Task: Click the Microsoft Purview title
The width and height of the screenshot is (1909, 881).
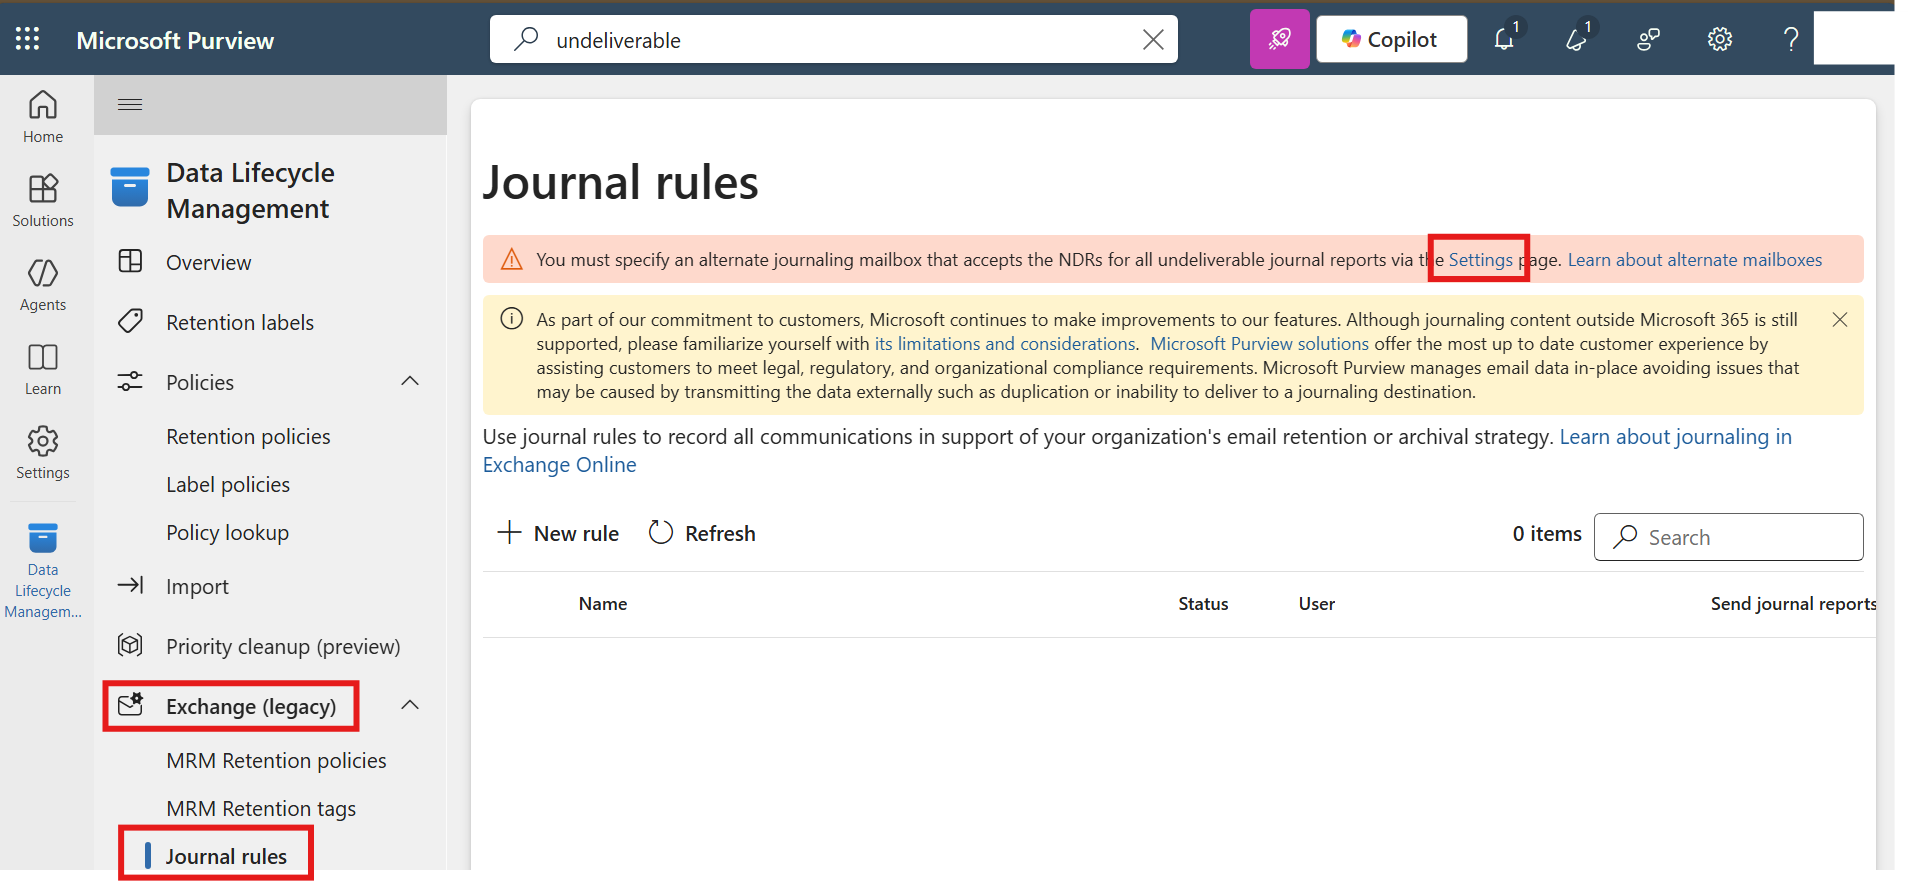Action: pyautogui.click(x=175, y=40)
